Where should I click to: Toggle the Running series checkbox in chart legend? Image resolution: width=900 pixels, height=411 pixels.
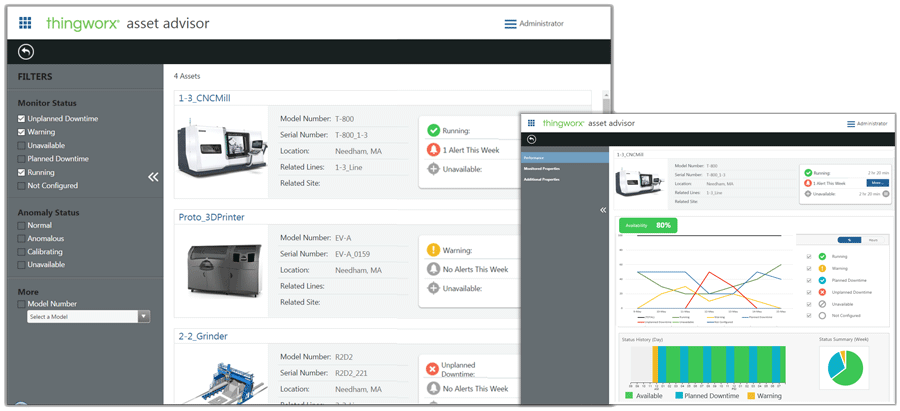click(x=809, y=257)
